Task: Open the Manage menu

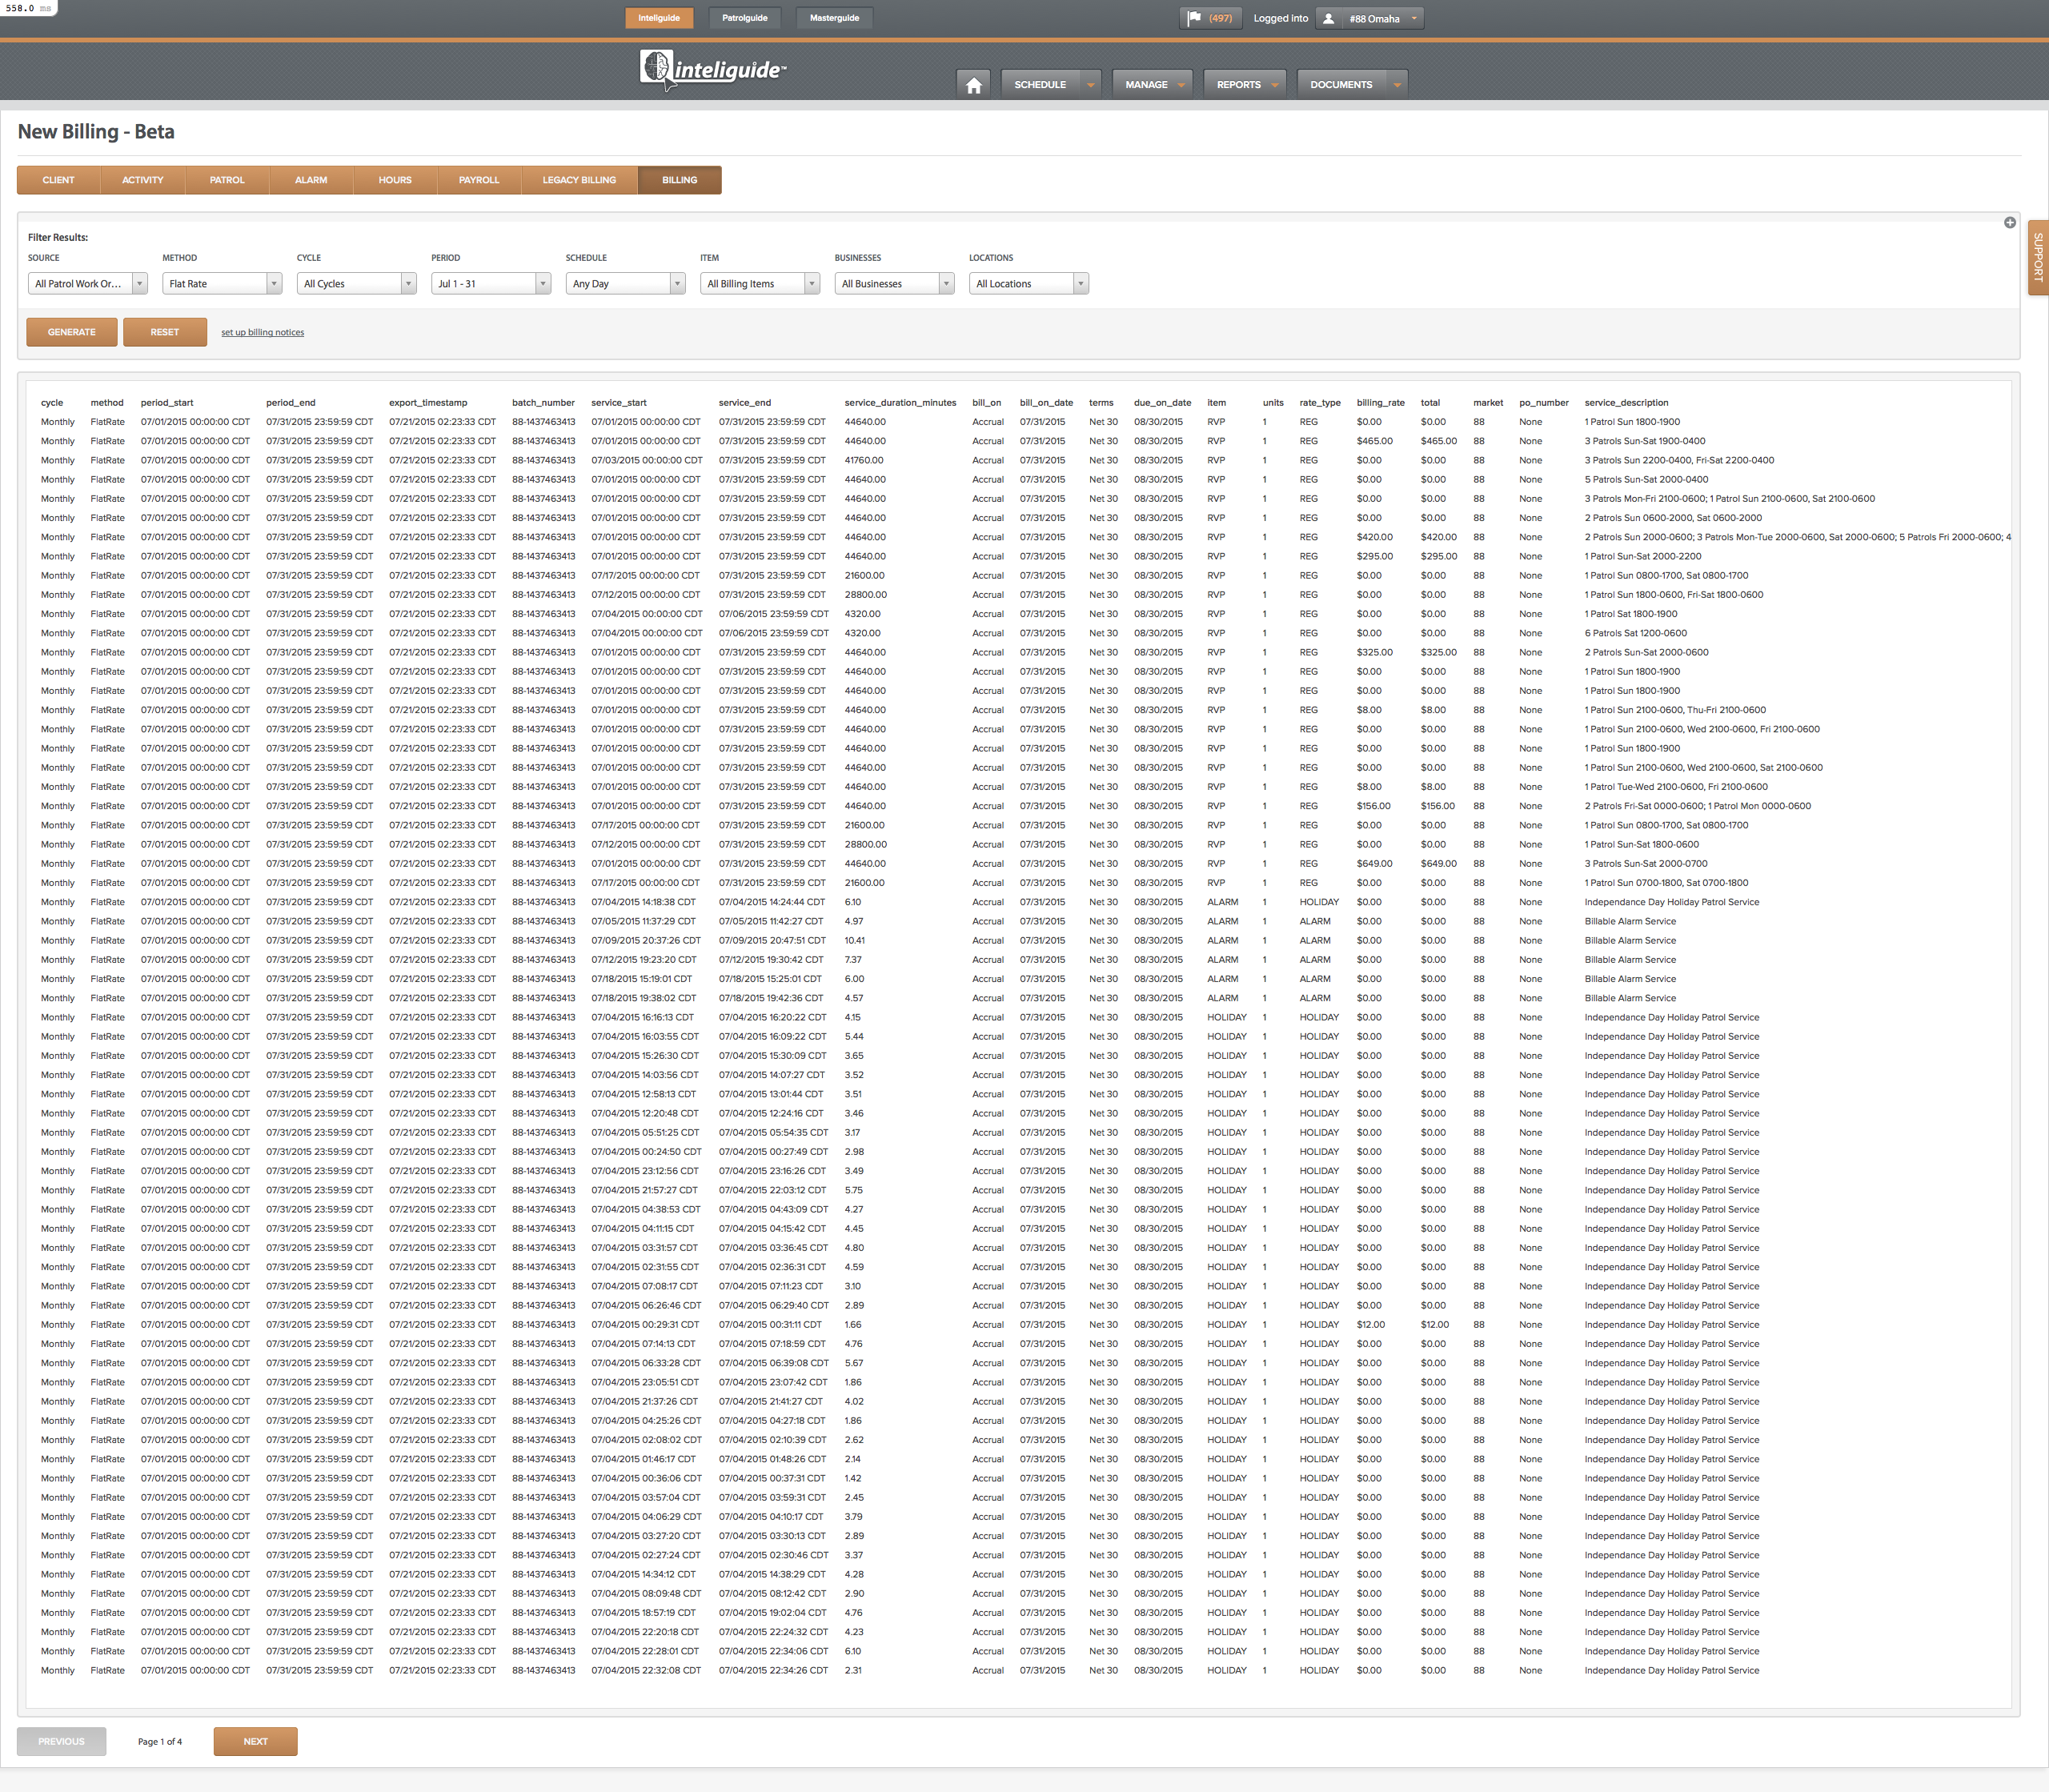Action: [x=1152, y=85]
